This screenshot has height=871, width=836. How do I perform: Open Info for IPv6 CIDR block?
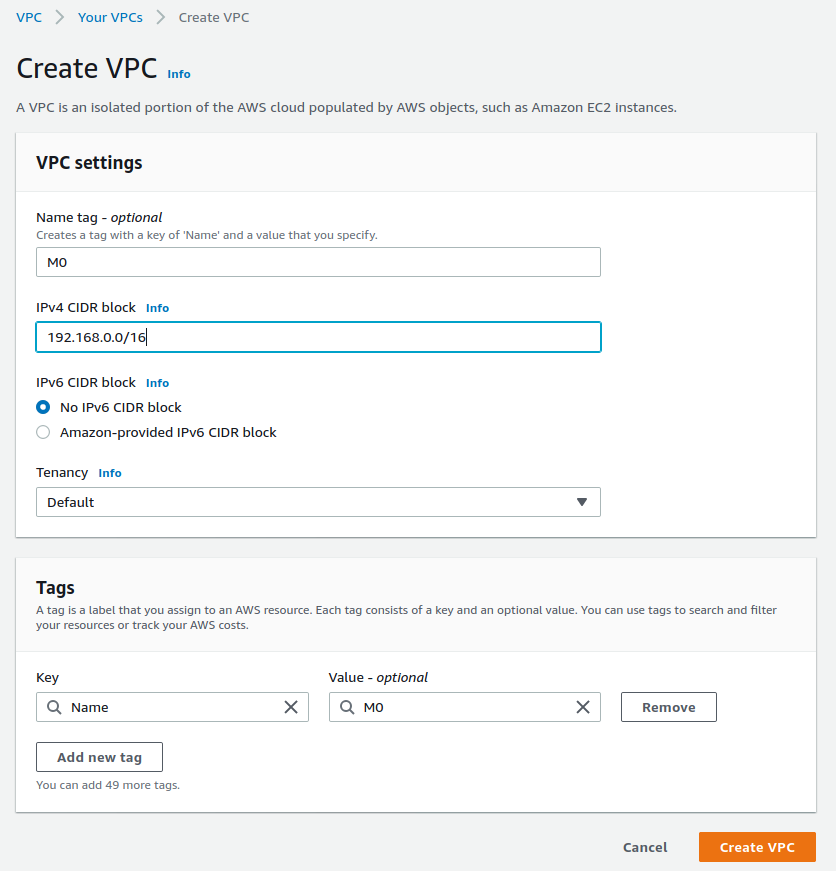(157, 383)
